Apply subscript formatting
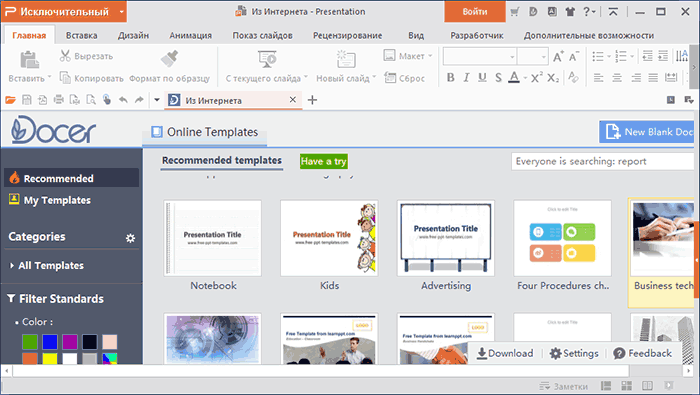700x395 pixels. 553,78
